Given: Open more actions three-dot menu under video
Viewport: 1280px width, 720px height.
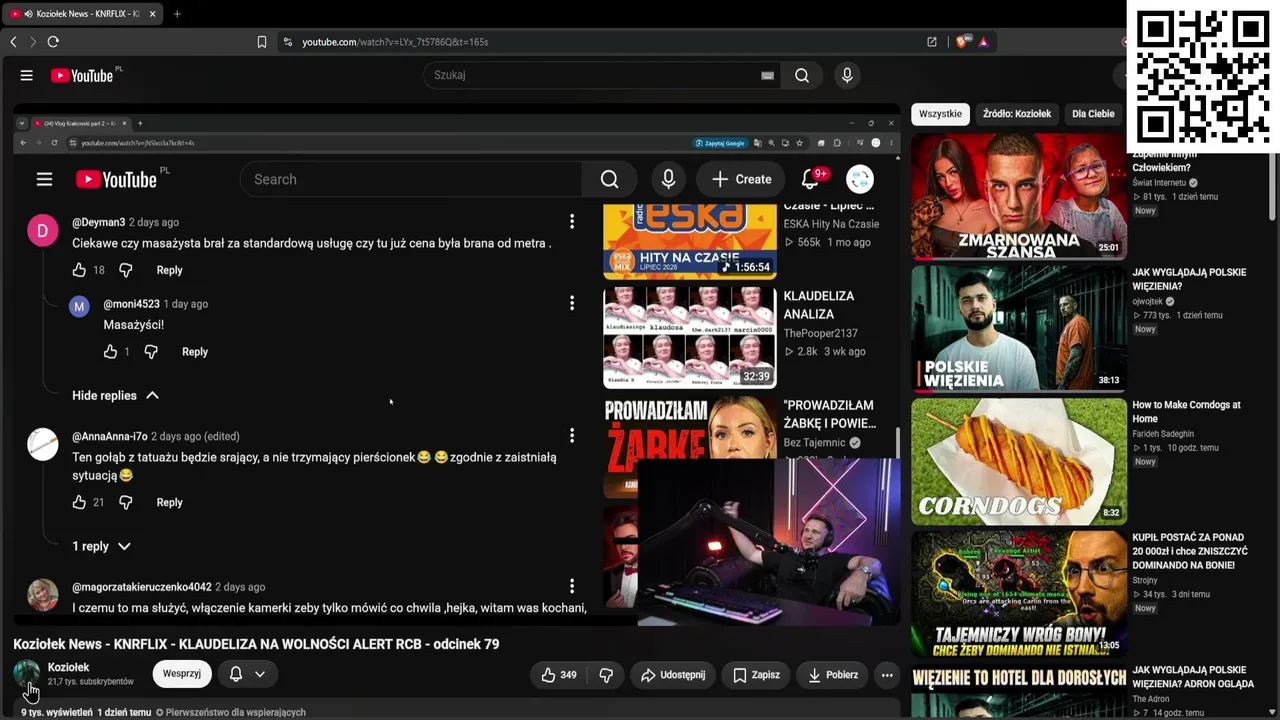Looking at the screenshot, I should point(887,675).
